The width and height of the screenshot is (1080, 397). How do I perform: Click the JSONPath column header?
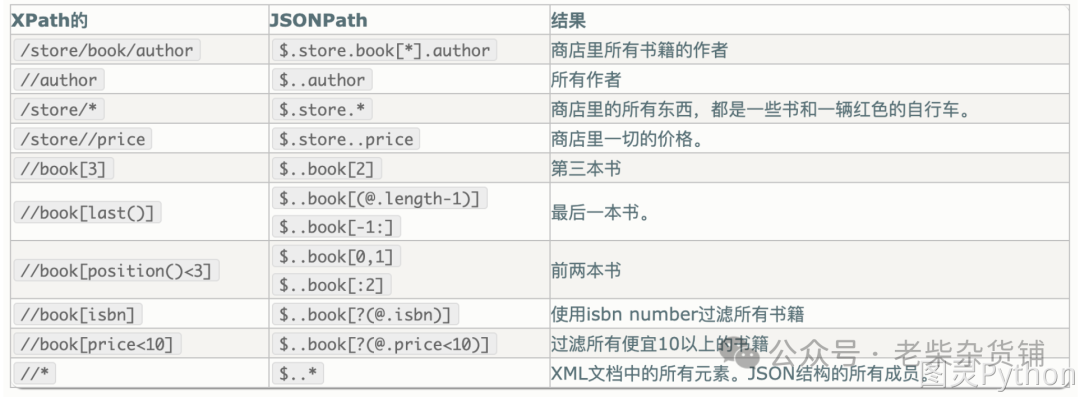click(318, 21)
